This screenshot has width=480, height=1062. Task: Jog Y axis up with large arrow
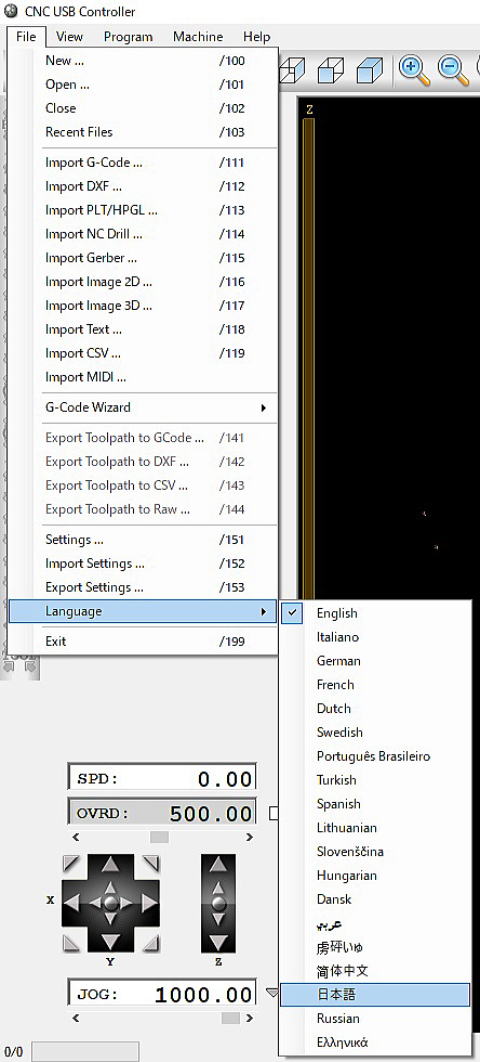click(x=111, y=864)
